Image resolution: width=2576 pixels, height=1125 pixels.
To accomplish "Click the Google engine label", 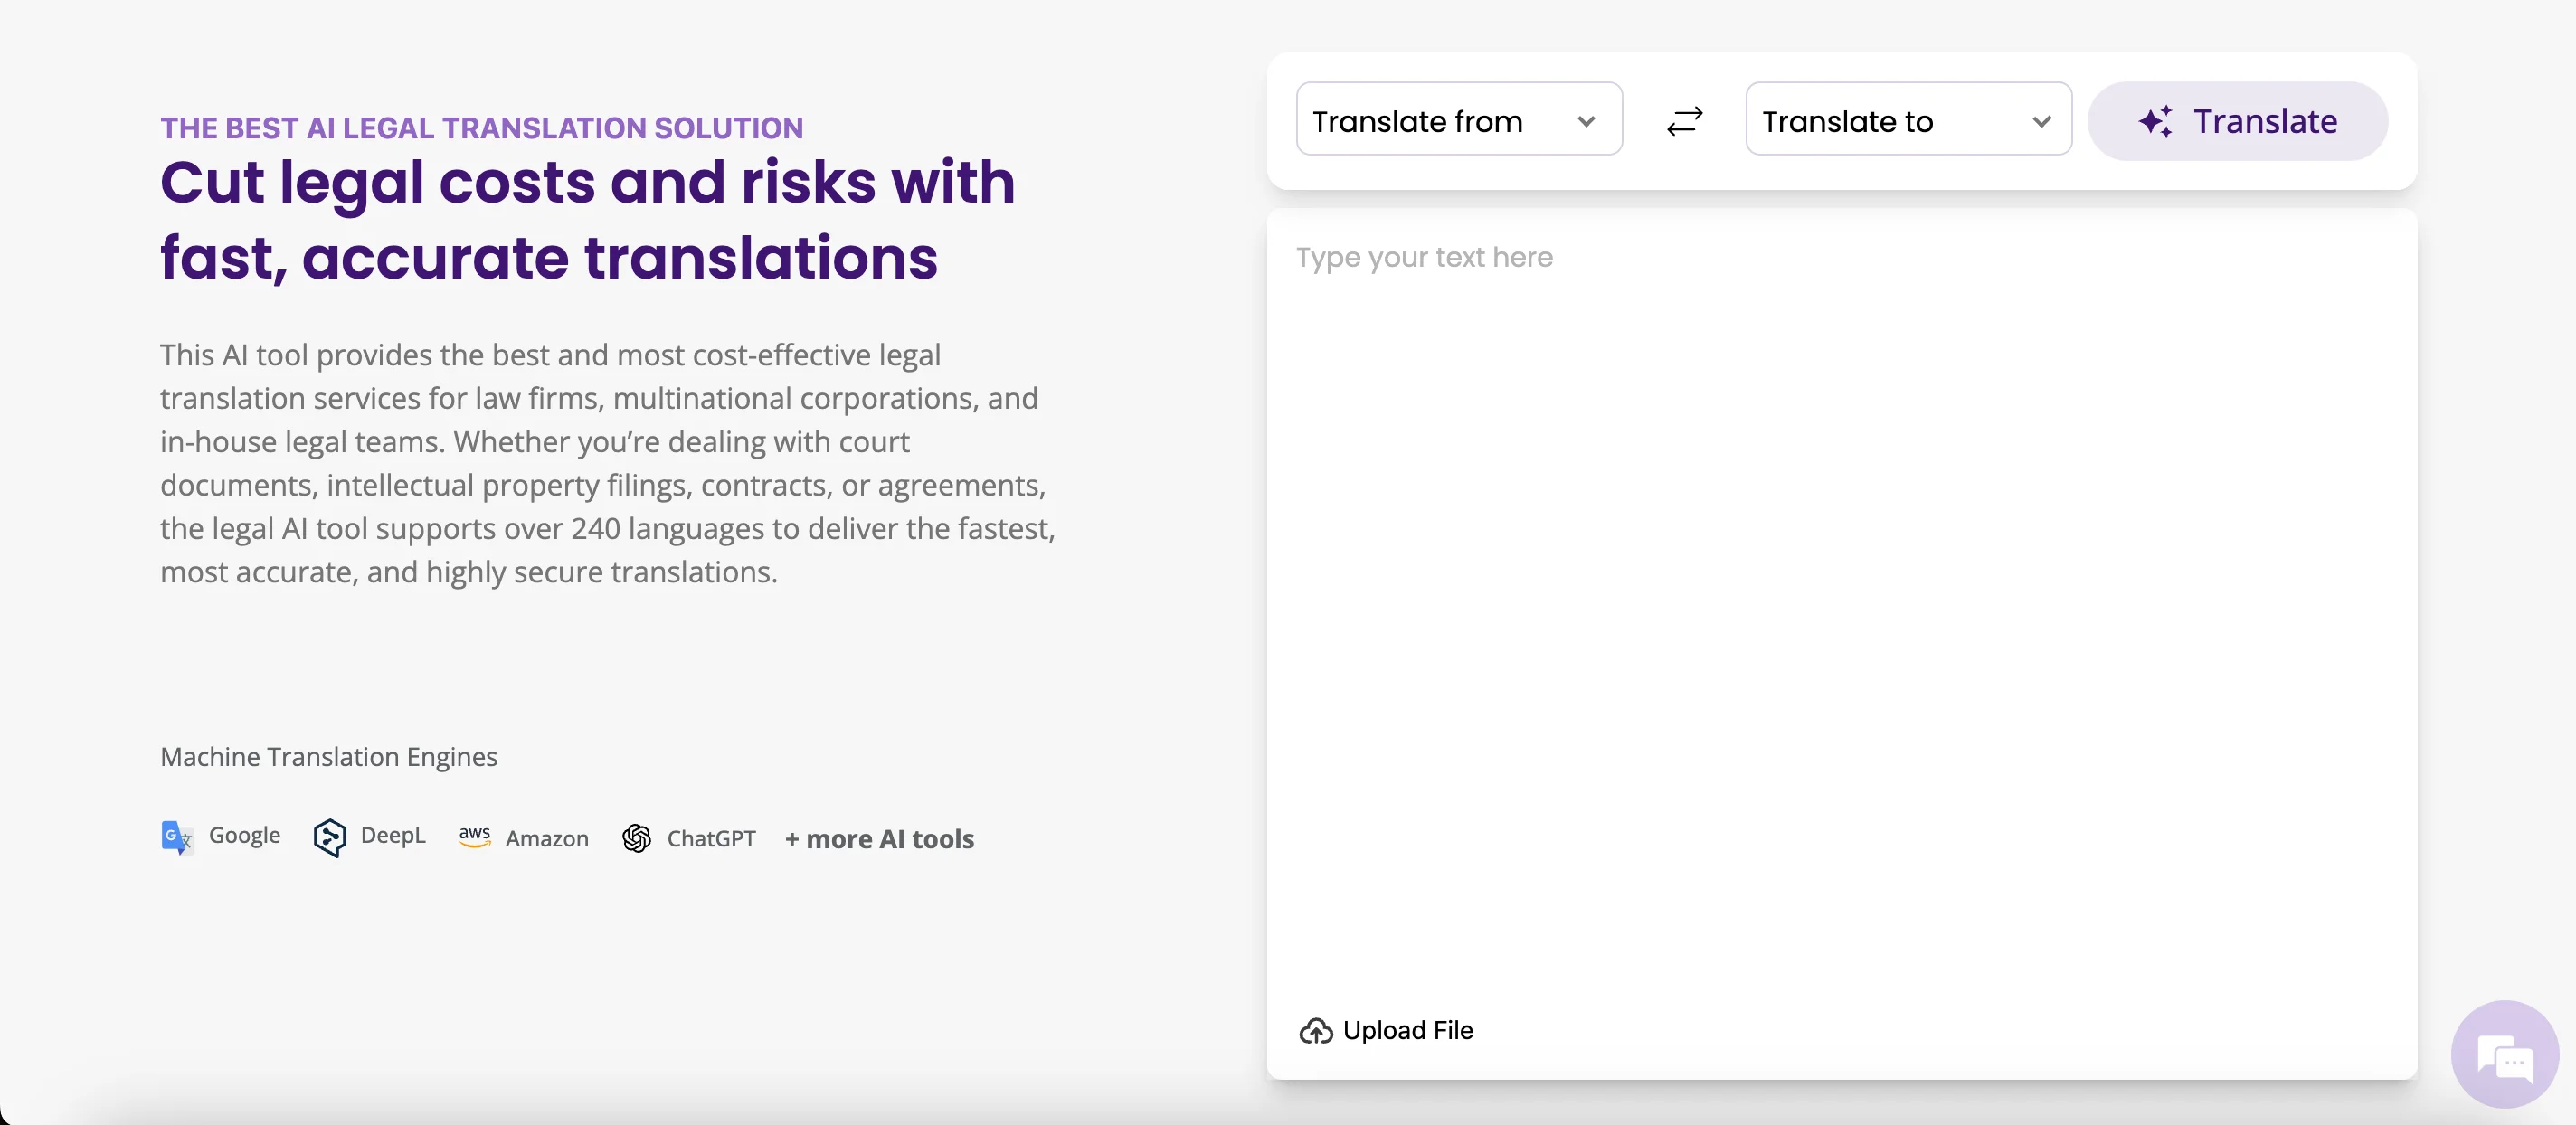I will pos(244,836).
